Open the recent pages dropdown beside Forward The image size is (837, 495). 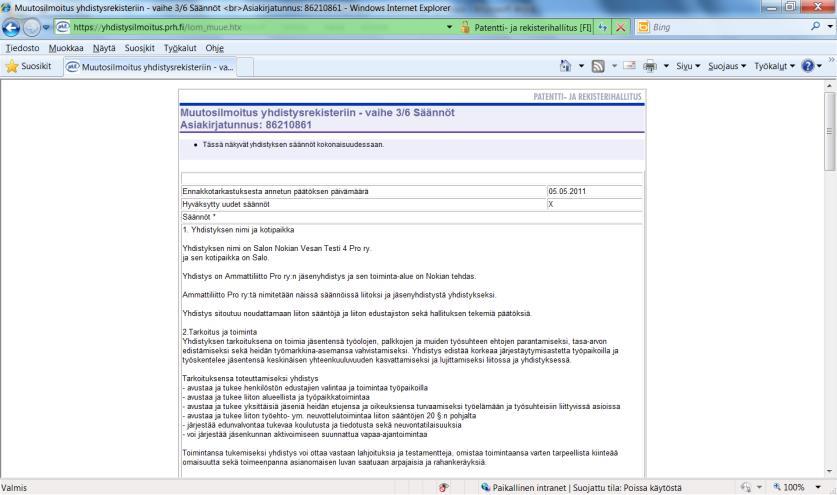[46, 27]
